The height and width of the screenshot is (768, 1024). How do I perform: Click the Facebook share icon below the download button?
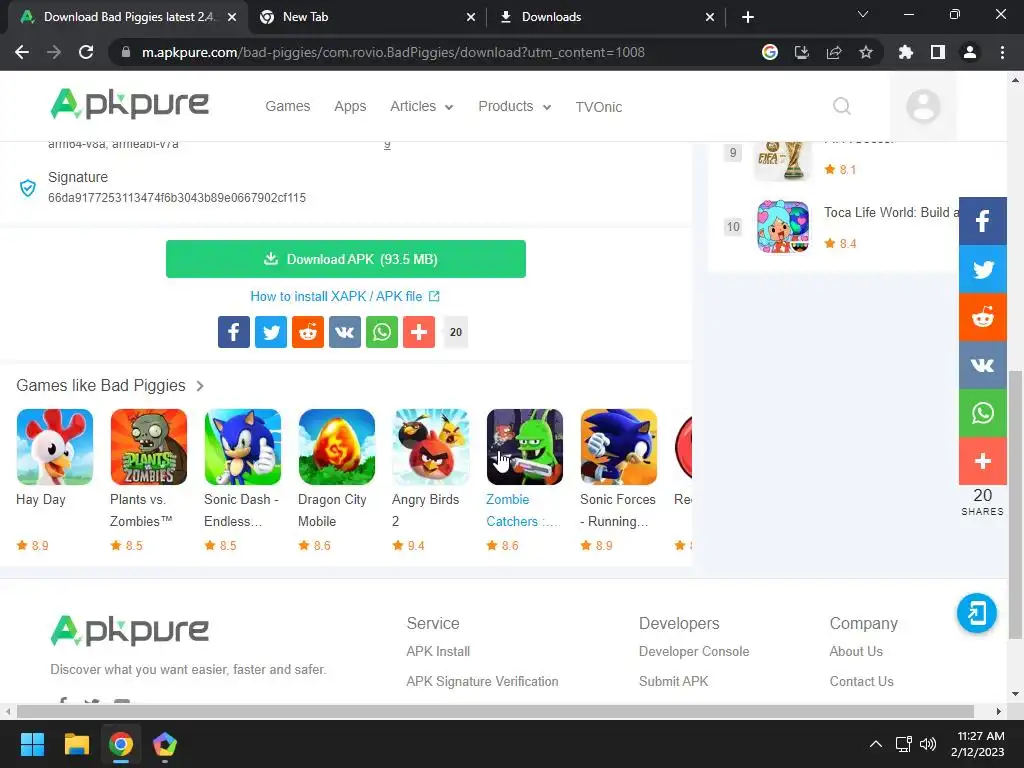click(234, 332)
